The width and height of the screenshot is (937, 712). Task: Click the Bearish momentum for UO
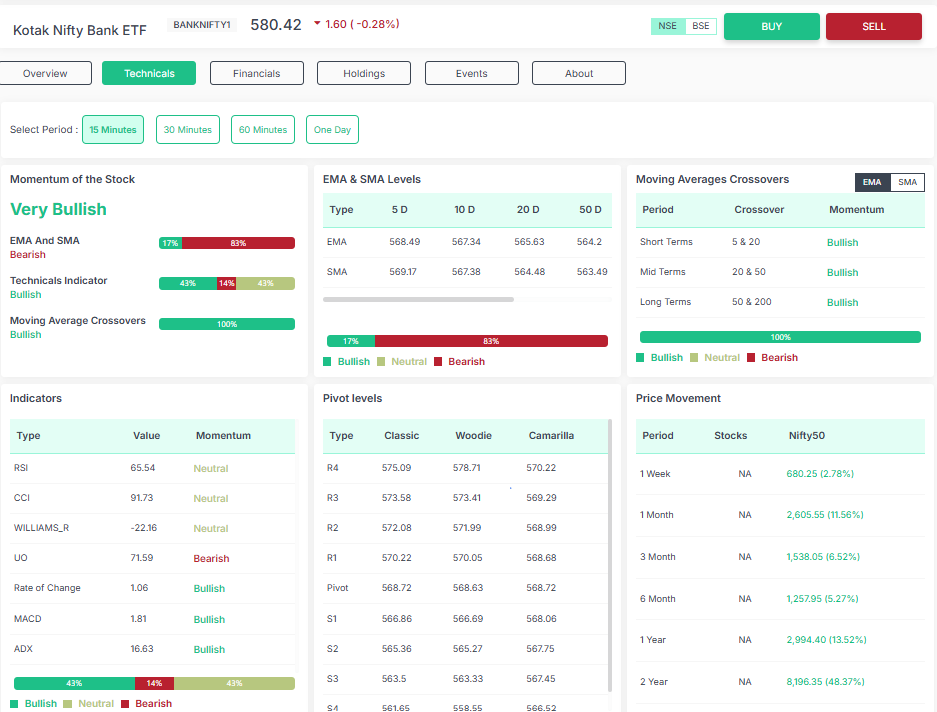(x=212, y=558)
